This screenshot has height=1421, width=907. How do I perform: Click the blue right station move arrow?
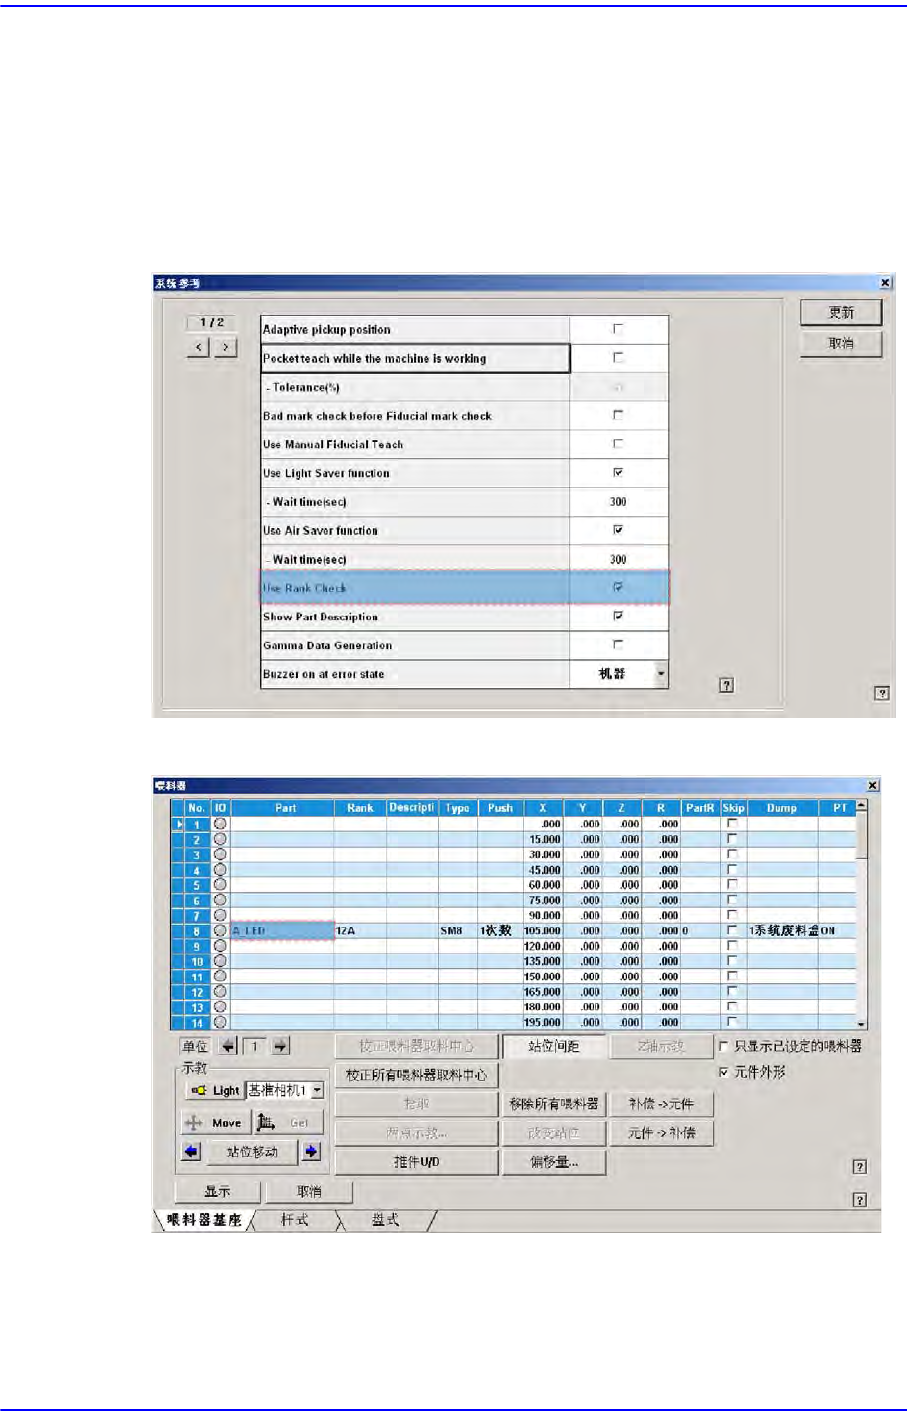point(311,1152)
